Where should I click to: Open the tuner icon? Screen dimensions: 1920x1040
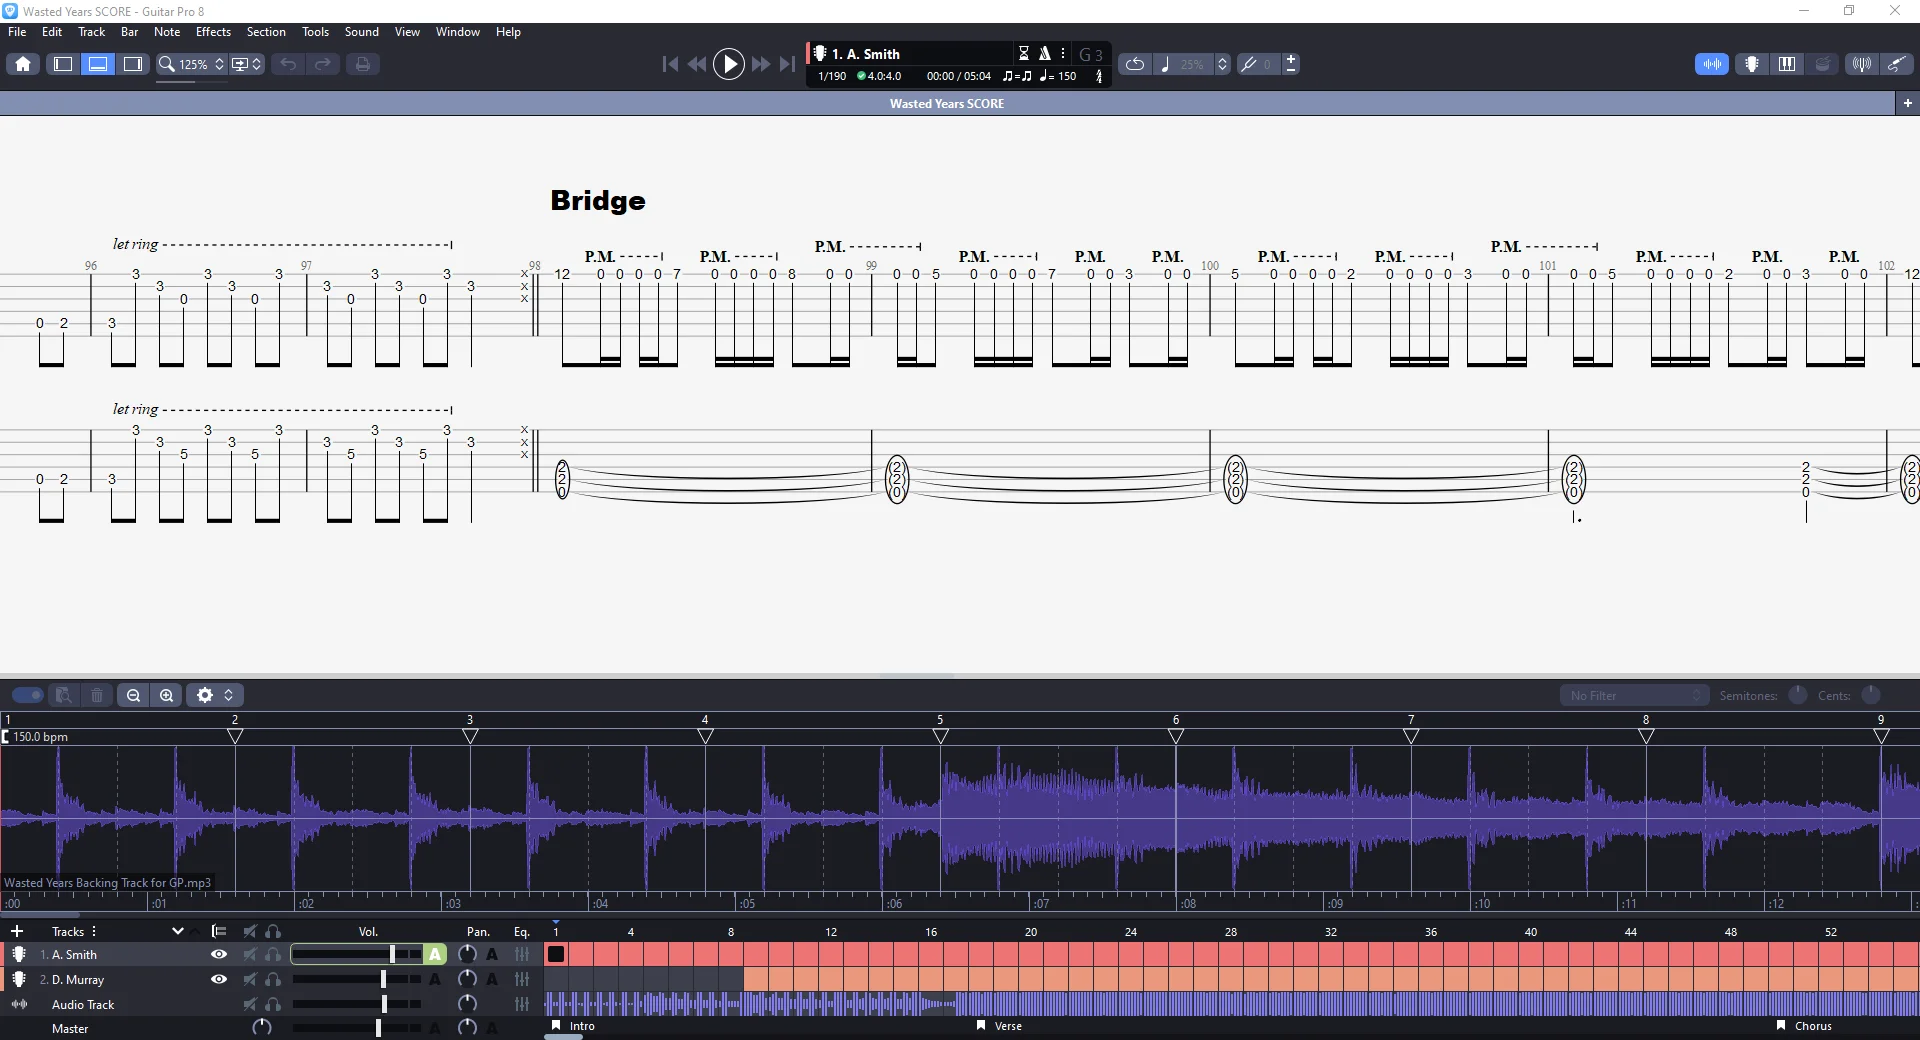click(1861, 64)
